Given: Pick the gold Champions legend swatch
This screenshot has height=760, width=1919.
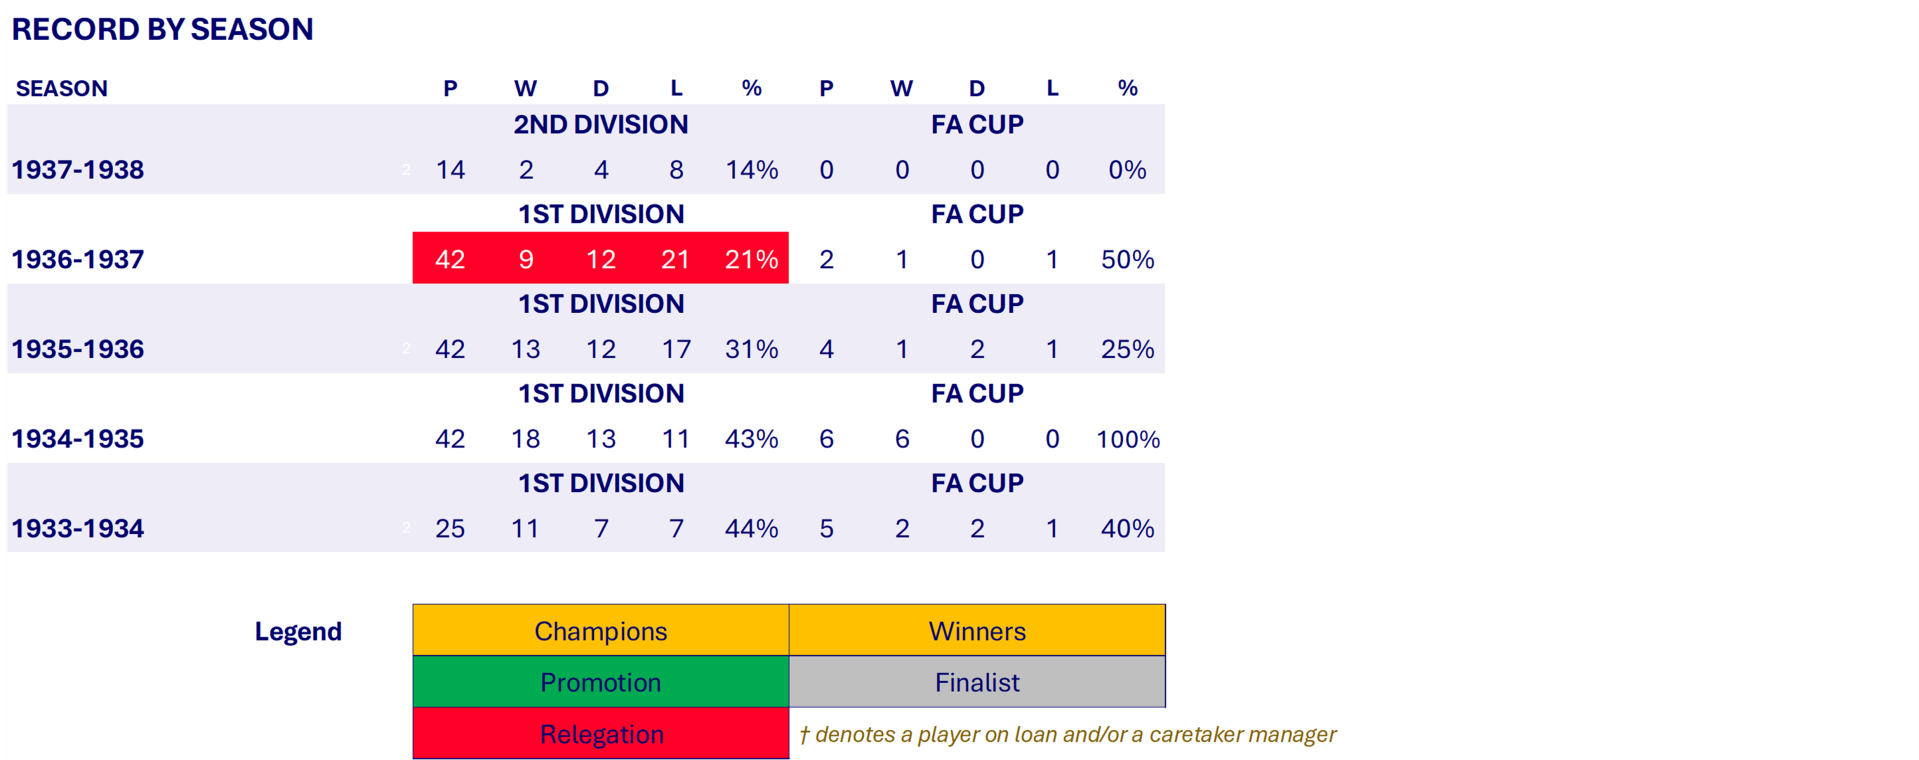Looking at the screenshot, I should point(600,631).
